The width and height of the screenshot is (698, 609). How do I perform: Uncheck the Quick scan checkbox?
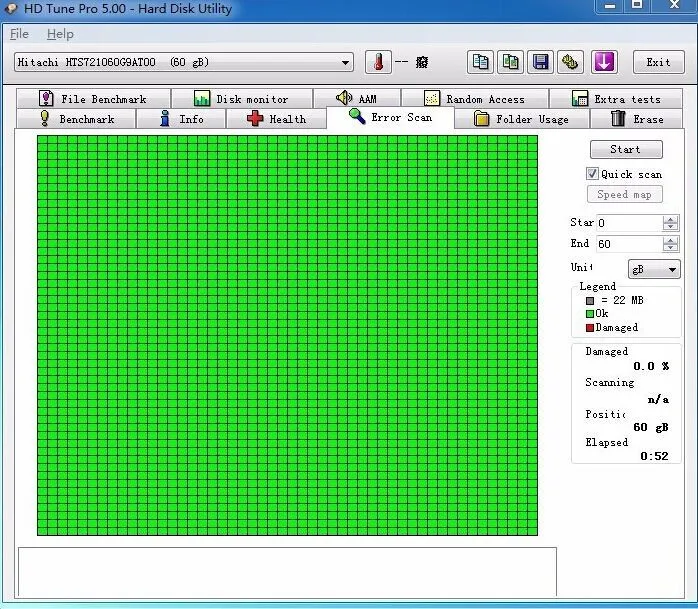[592, 174]
